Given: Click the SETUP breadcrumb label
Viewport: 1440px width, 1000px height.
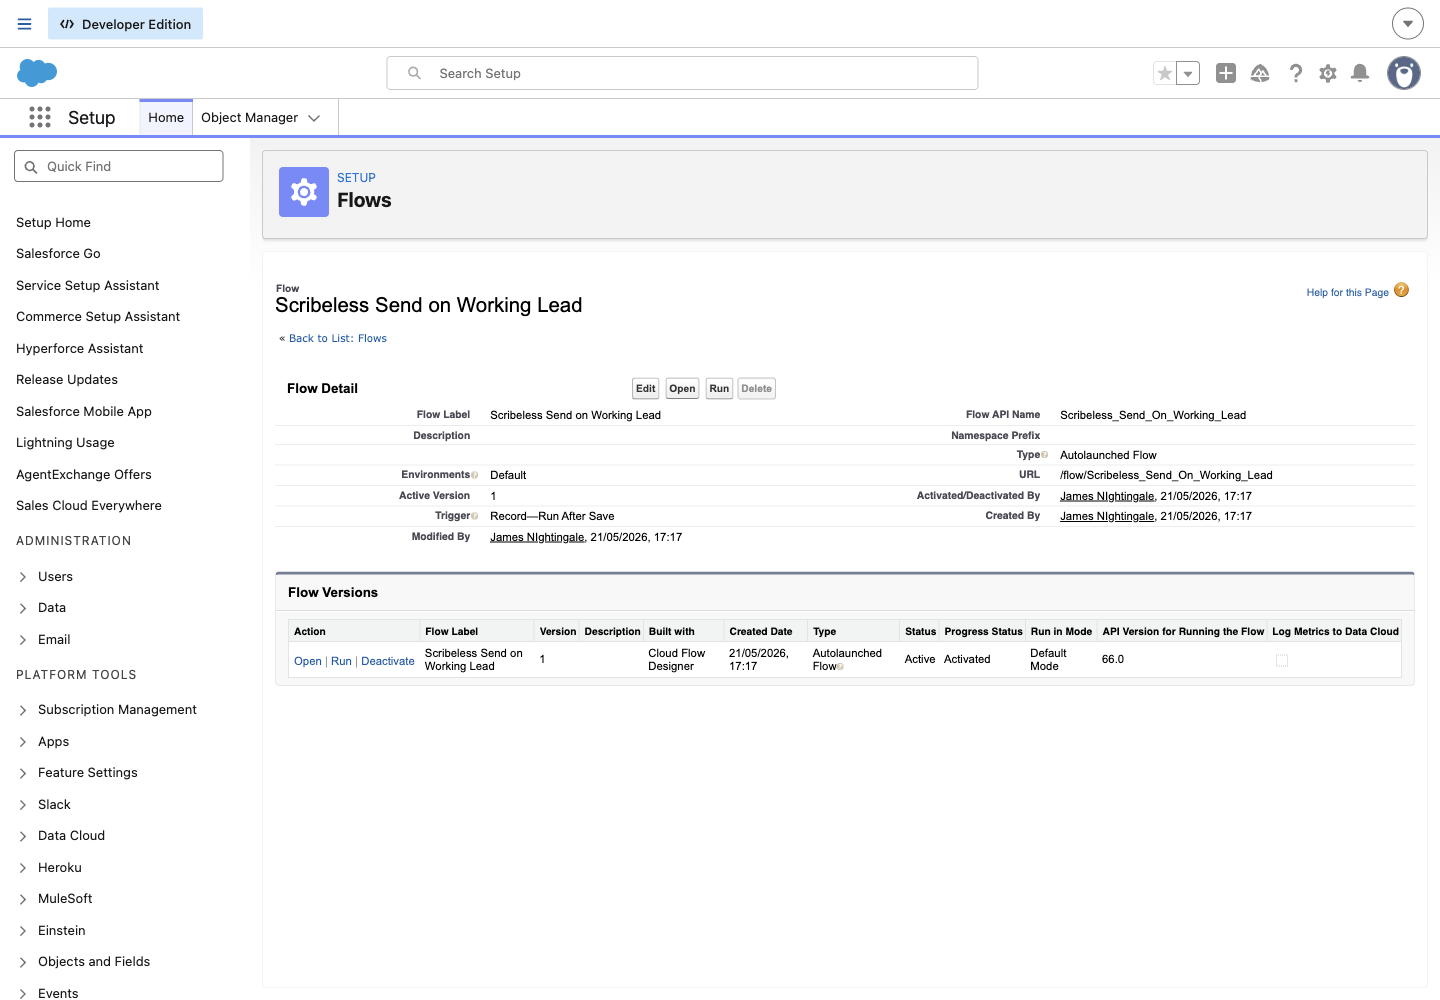Looking at the screenshot, I should 356,178.
